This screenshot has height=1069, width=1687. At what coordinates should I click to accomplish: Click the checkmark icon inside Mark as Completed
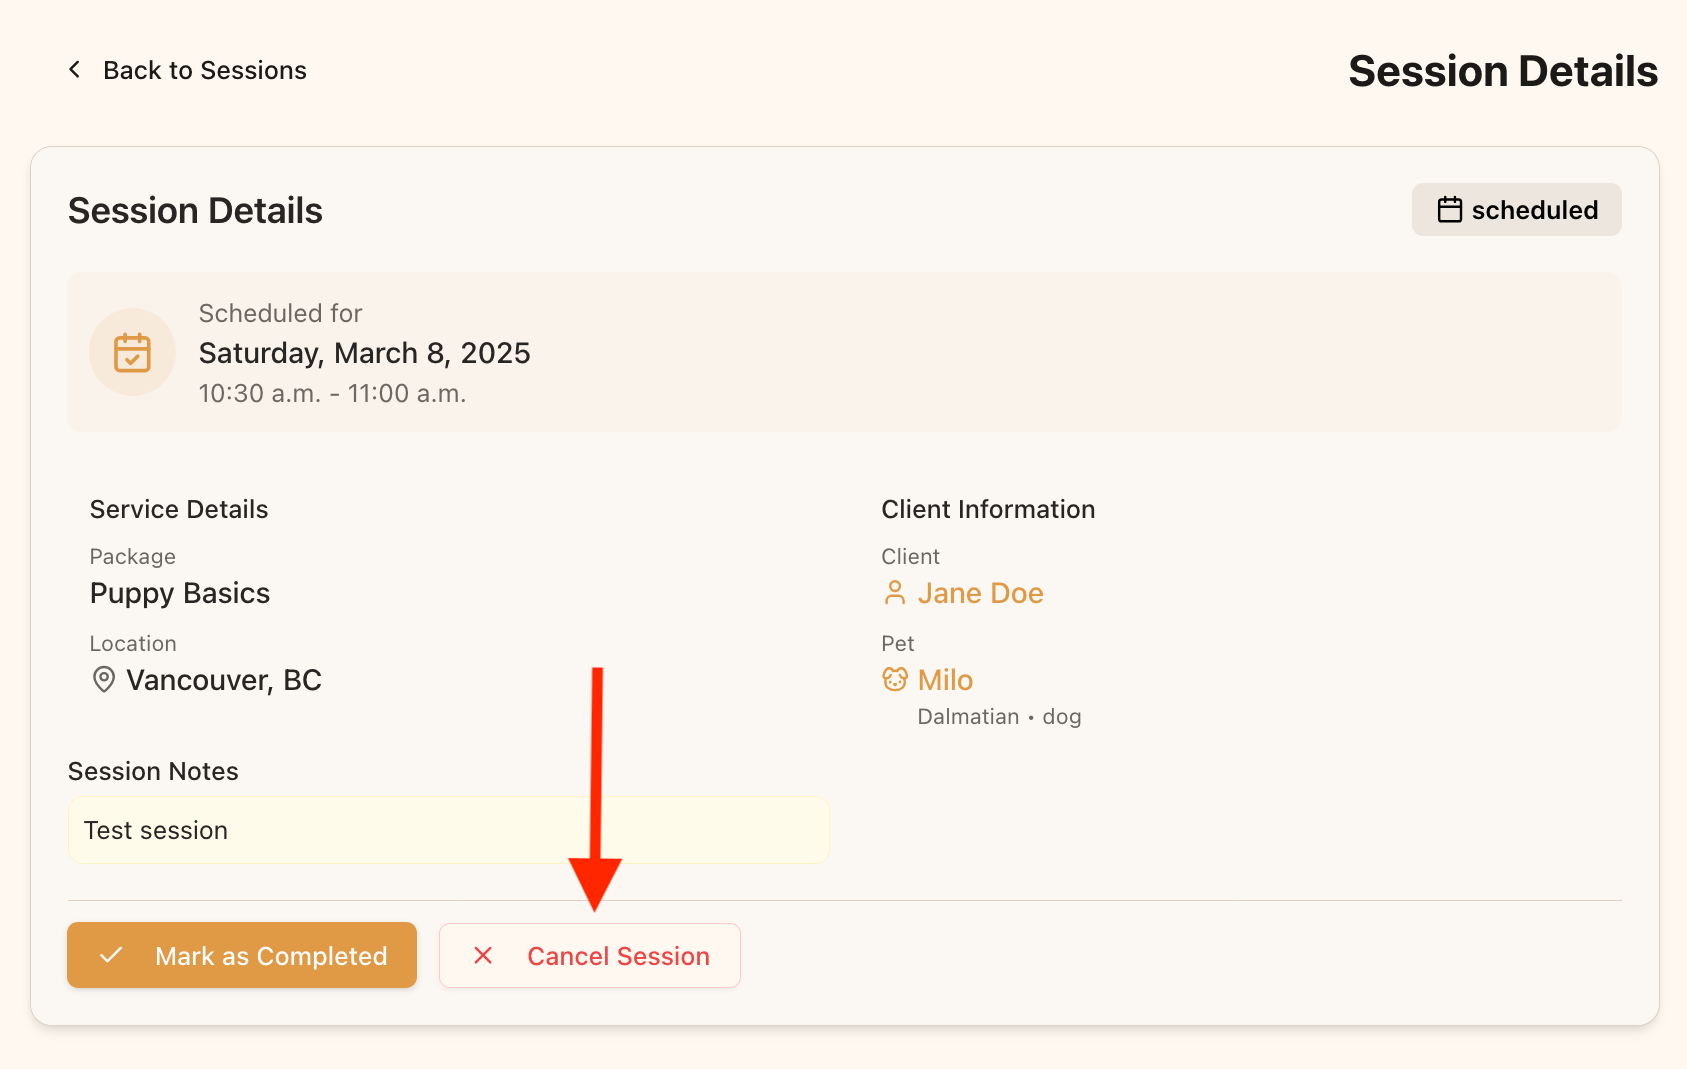[x=113, y=955]
